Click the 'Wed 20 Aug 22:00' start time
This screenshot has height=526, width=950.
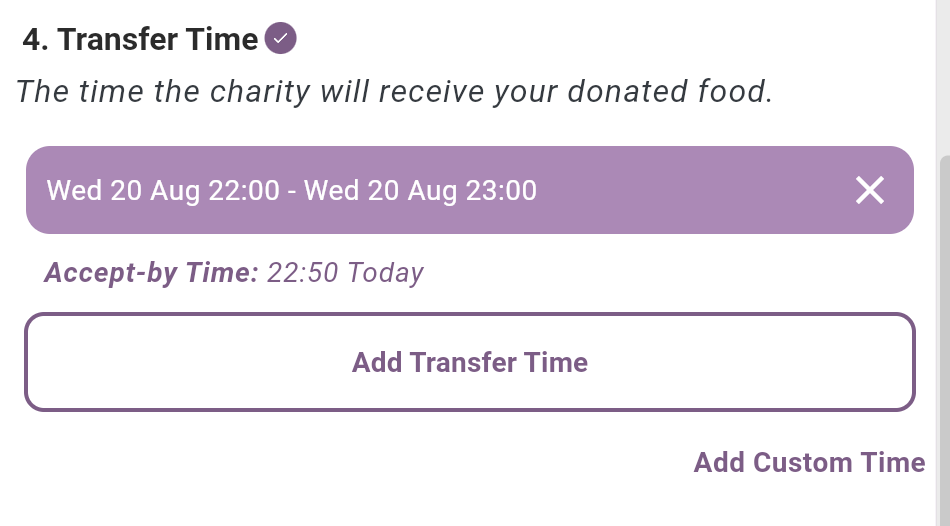[x=163, y=190]
